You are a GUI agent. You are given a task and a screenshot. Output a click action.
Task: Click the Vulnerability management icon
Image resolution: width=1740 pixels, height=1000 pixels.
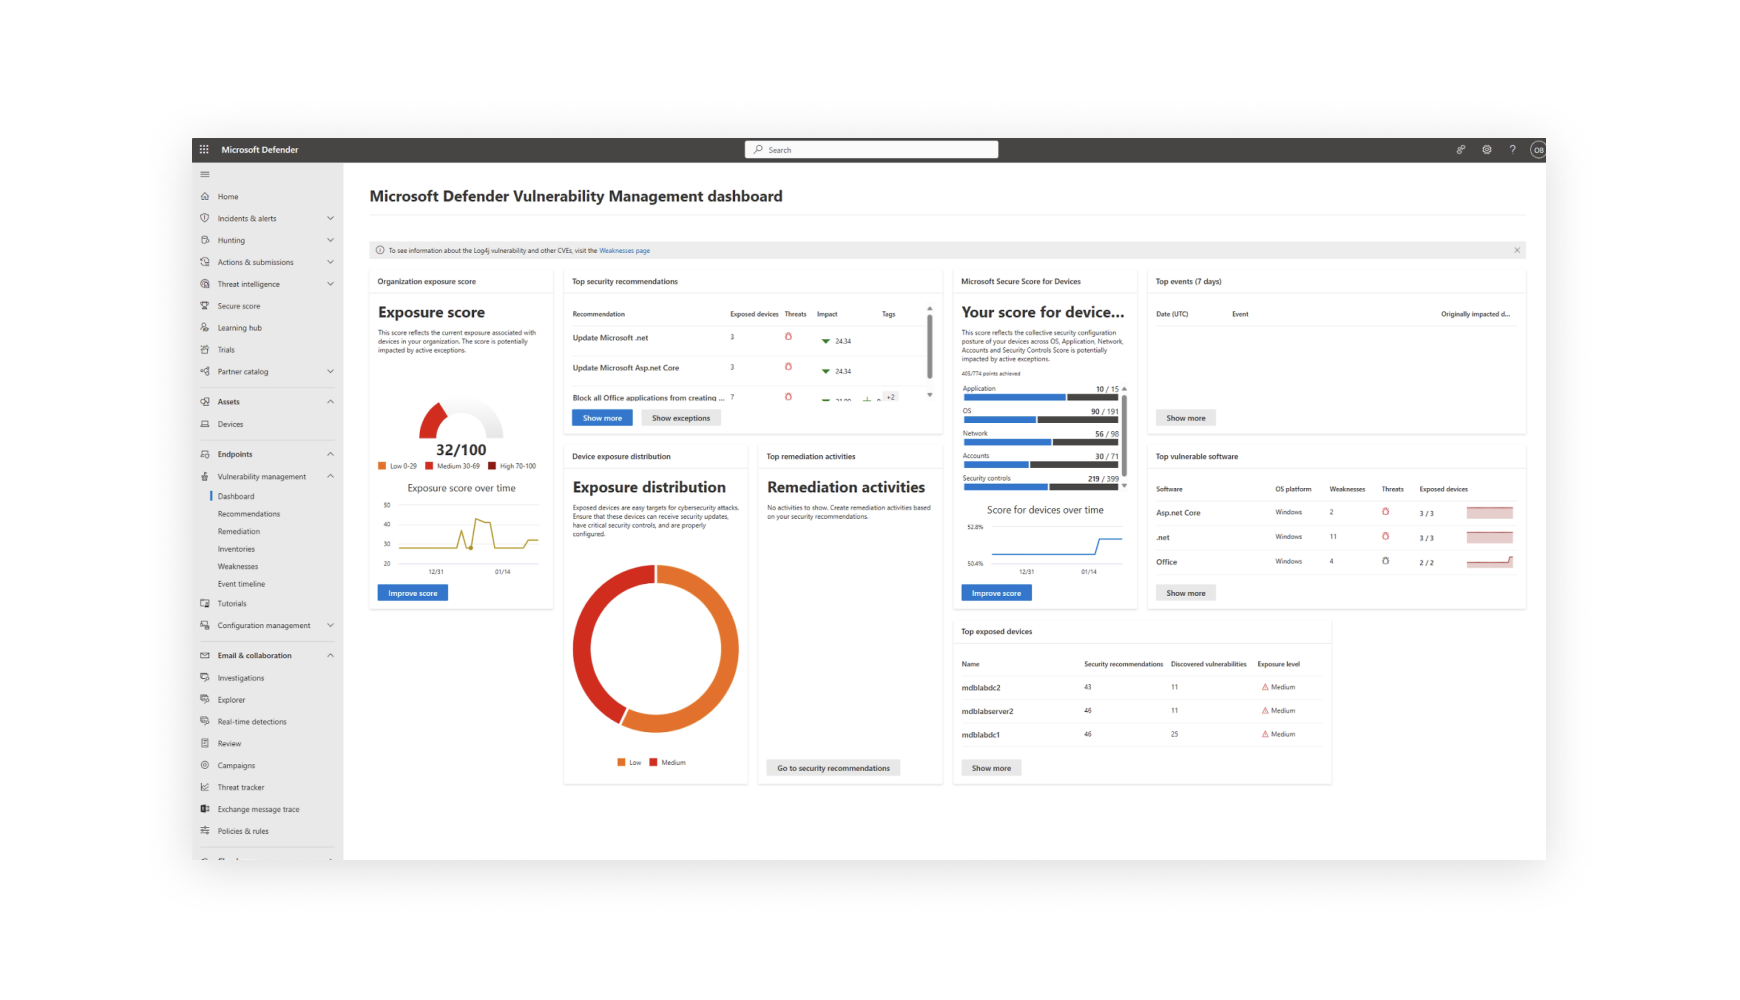205,477
